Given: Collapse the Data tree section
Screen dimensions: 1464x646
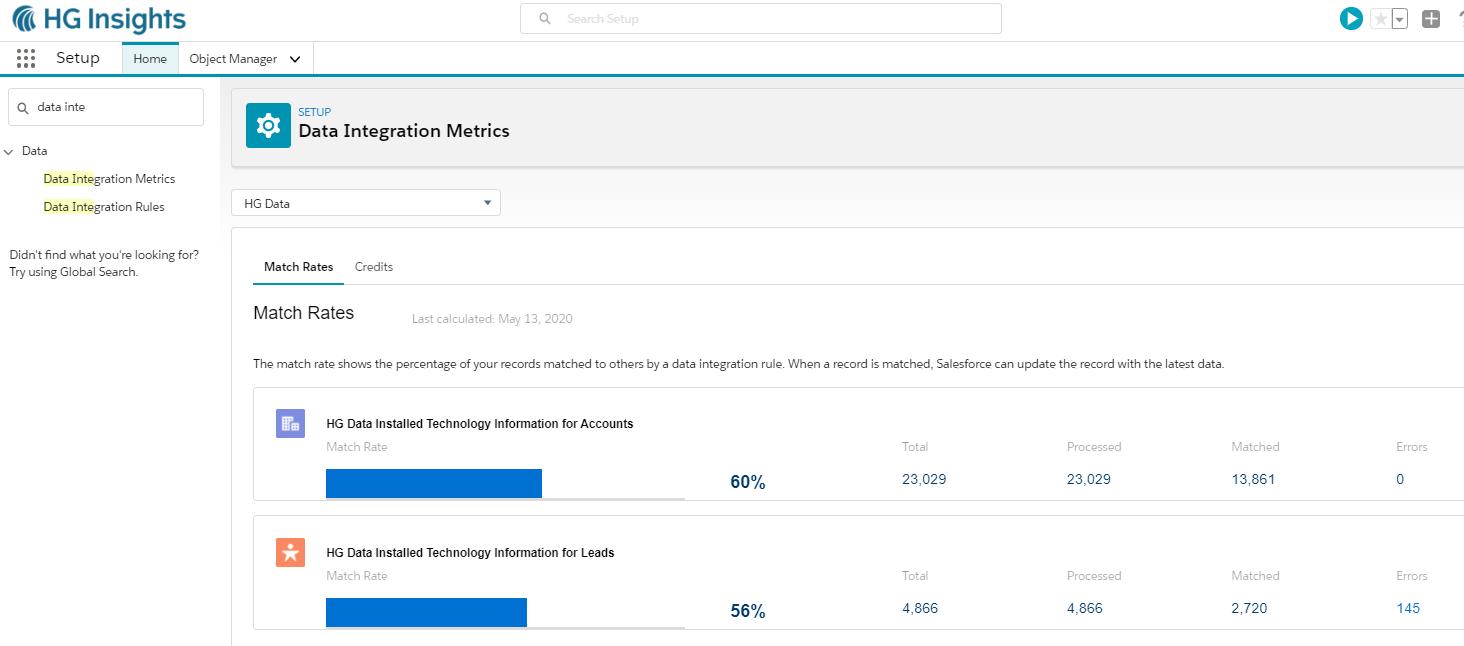Looking at the screenshot, I should click(9, 152).
